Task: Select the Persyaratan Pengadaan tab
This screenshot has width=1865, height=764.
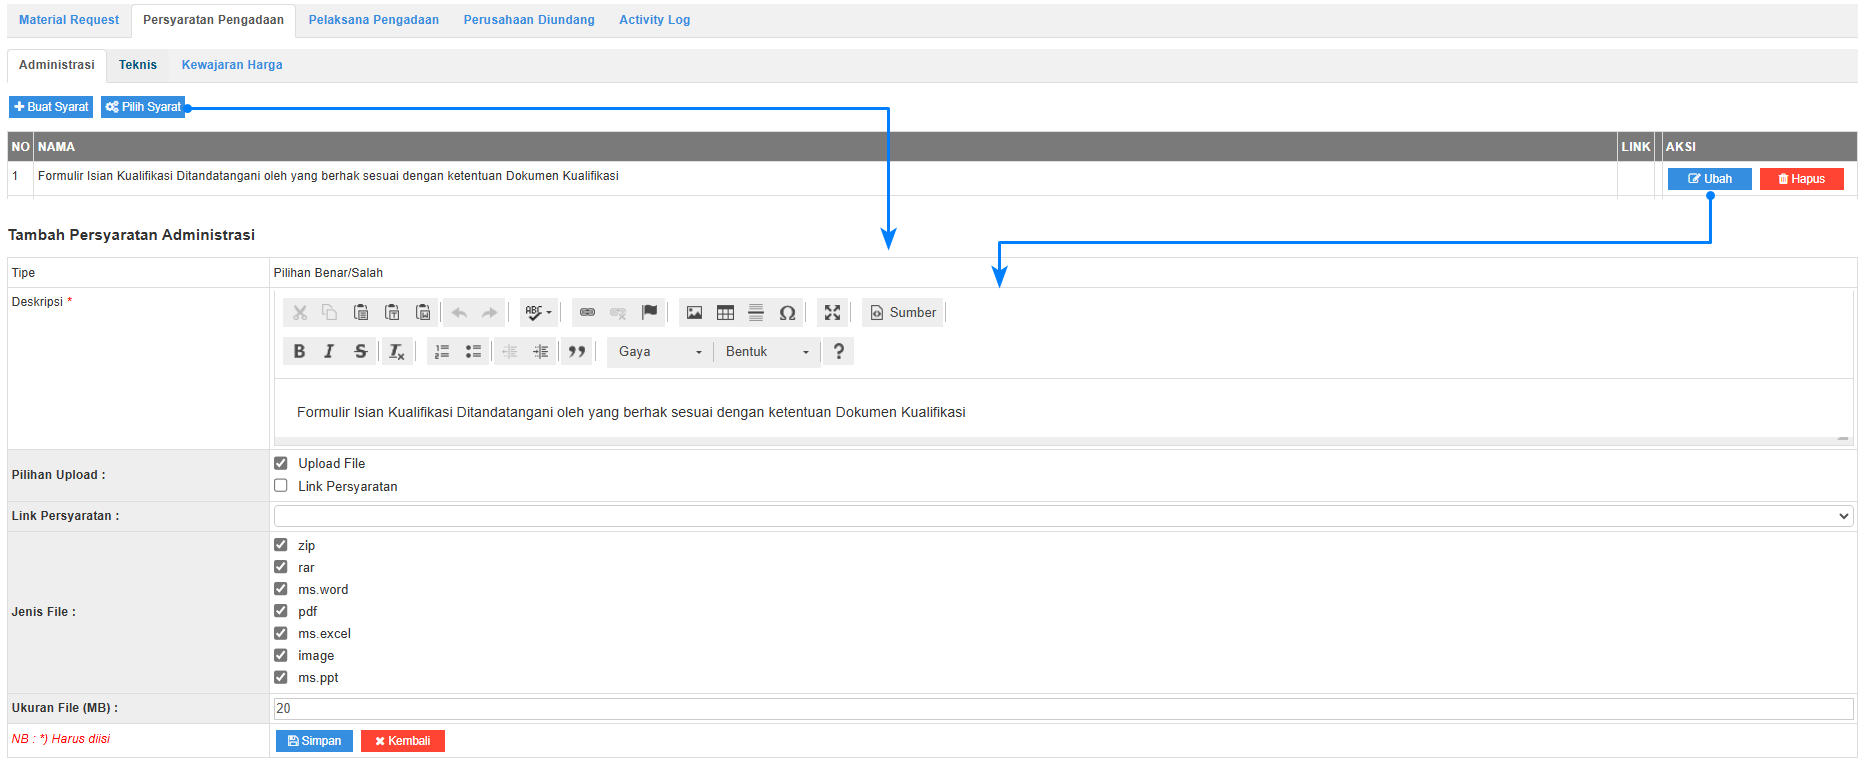Action: coord(213,20)
